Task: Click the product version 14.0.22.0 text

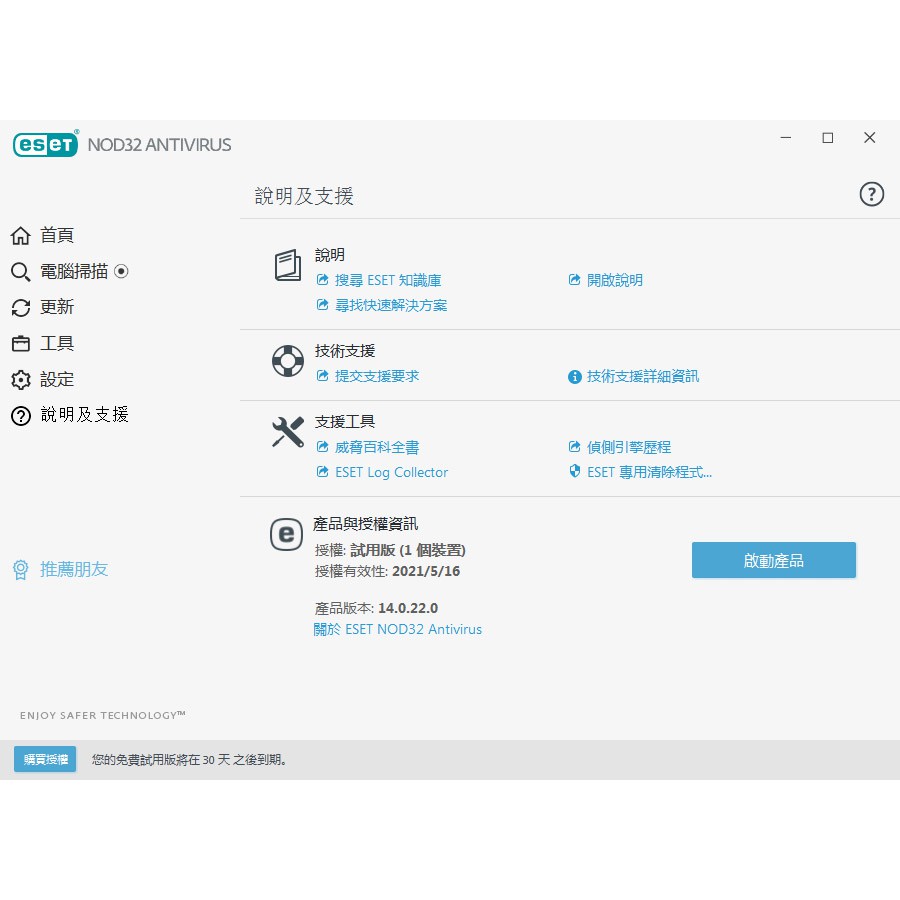Action: tap(408, 608)
